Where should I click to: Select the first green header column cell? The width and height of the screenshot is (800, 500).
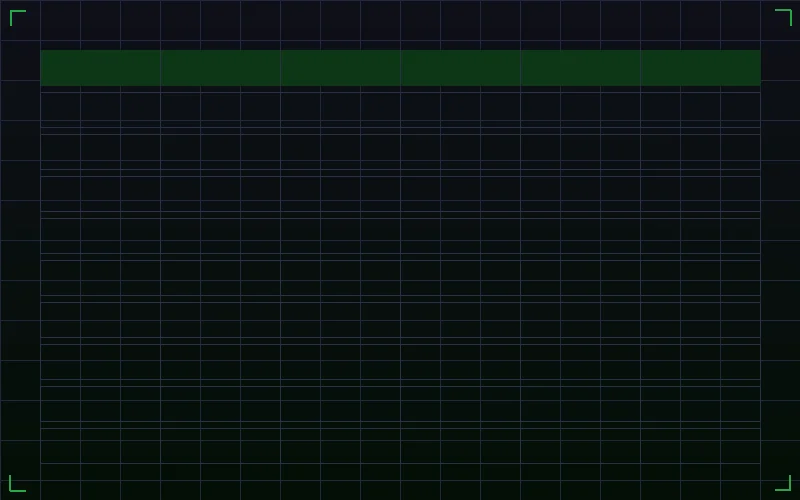tap(100, 68)
